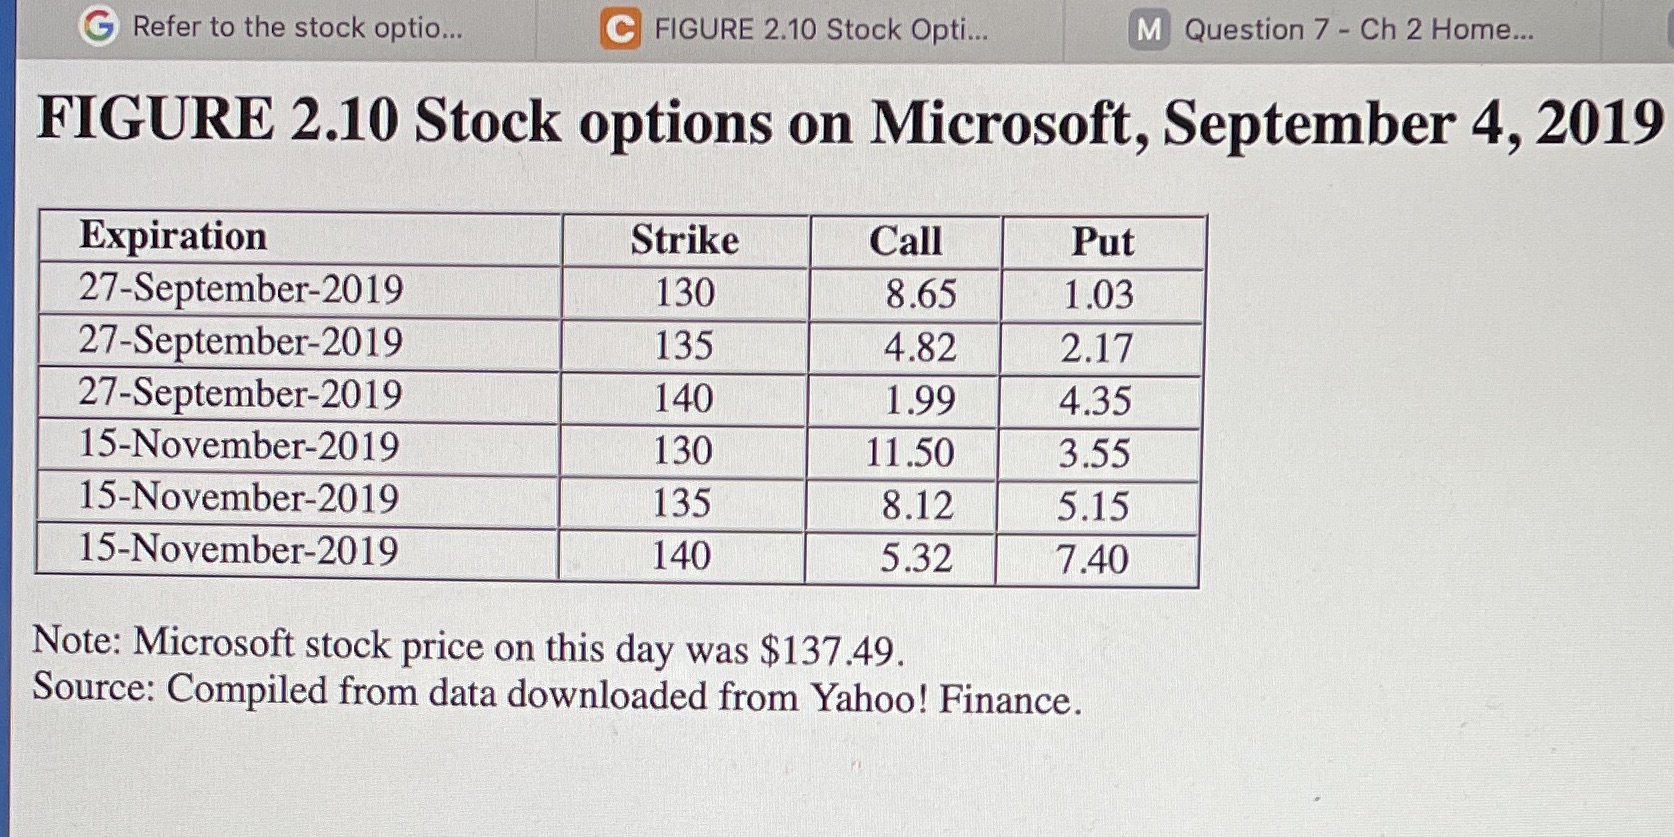This screenshot has height=837, width=1674.
Task: Click the Chegg icon on second tab
Action: (x=620, y=29)
